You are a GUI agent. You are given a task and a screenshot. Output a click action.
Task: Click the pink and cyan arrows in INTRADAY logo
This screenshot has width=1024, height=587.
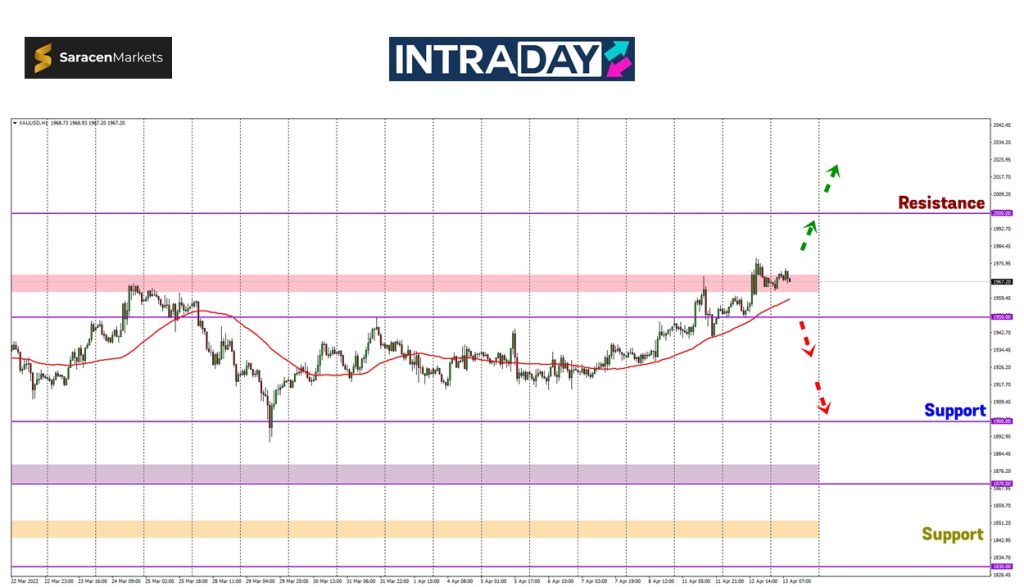pos(617,59)
